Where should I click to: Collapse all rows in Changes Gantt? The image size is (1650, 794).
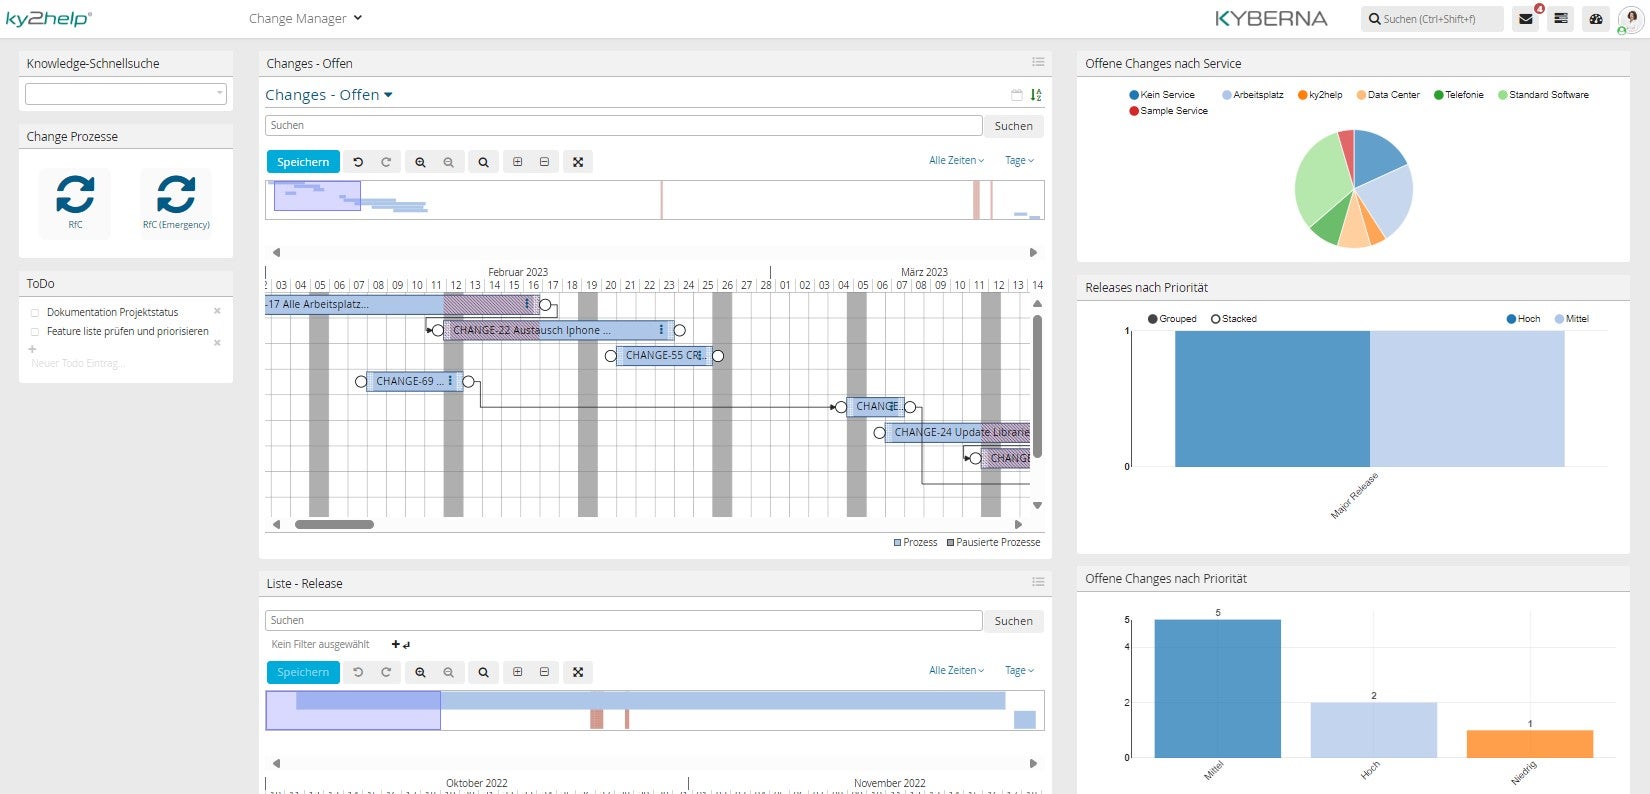544,162
